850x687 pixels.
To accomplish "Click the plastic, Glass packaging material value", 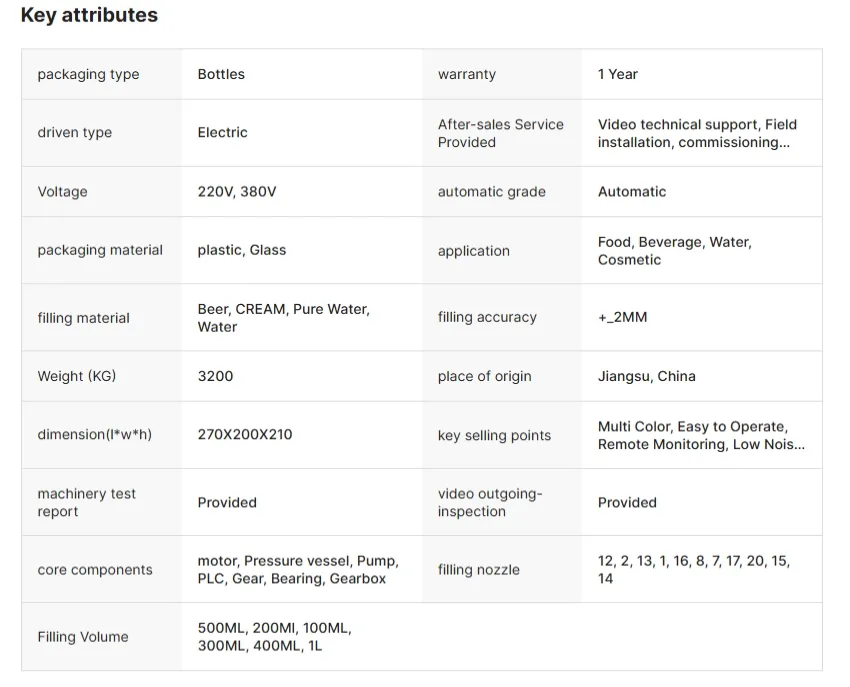I will pos(241,250).
